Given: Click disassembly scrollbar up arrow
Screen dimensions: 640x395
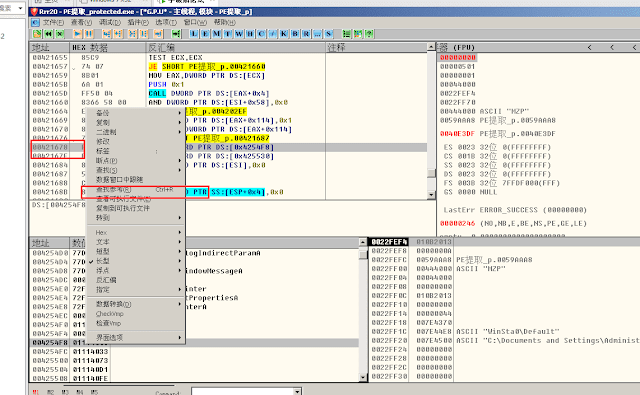Looking at the screenshot, I should [x=431, y=47].
